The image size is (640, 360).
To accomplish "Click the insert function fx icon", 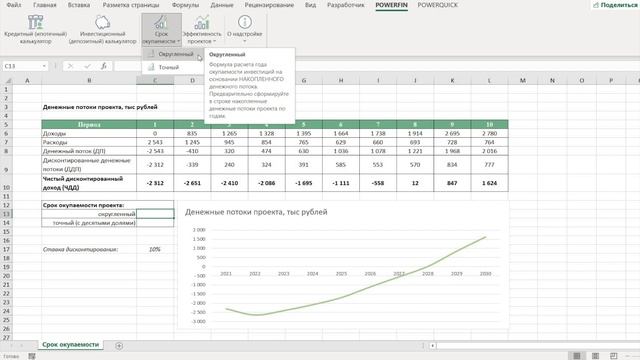I will click(x=104, y=66).
